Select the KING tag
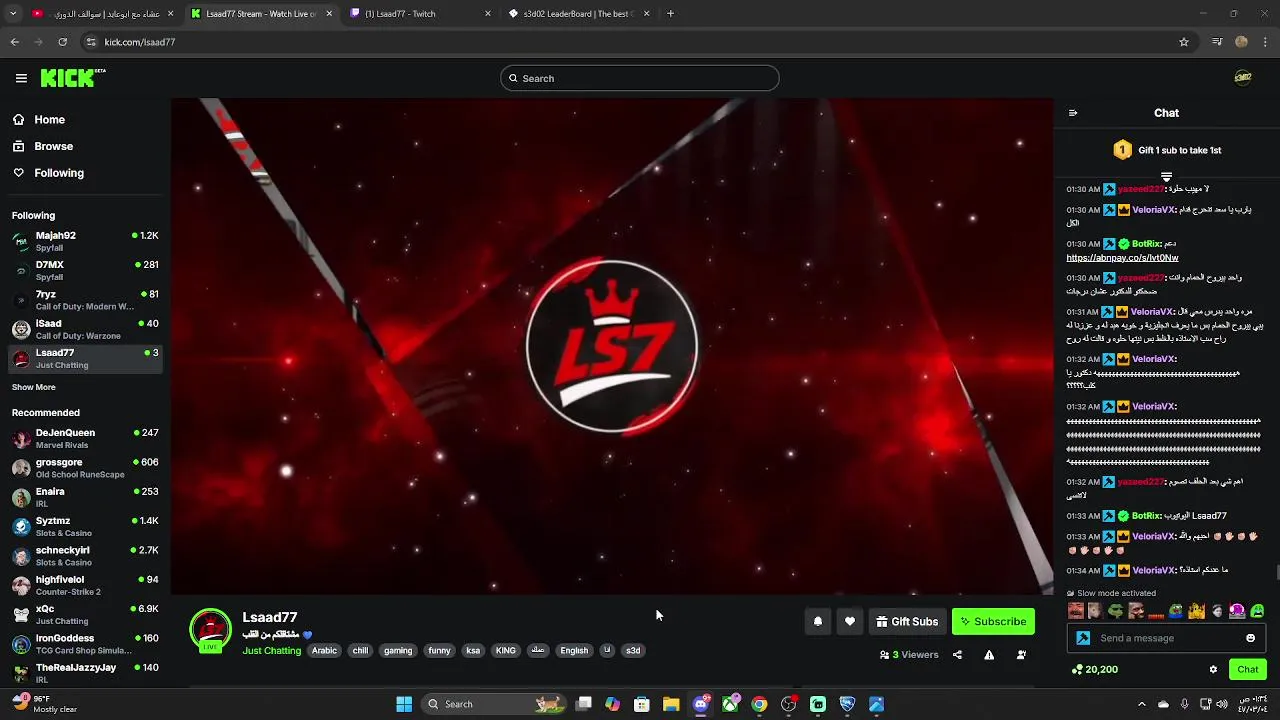Viewport: 1280px width, 720px height. click(506, 651)
